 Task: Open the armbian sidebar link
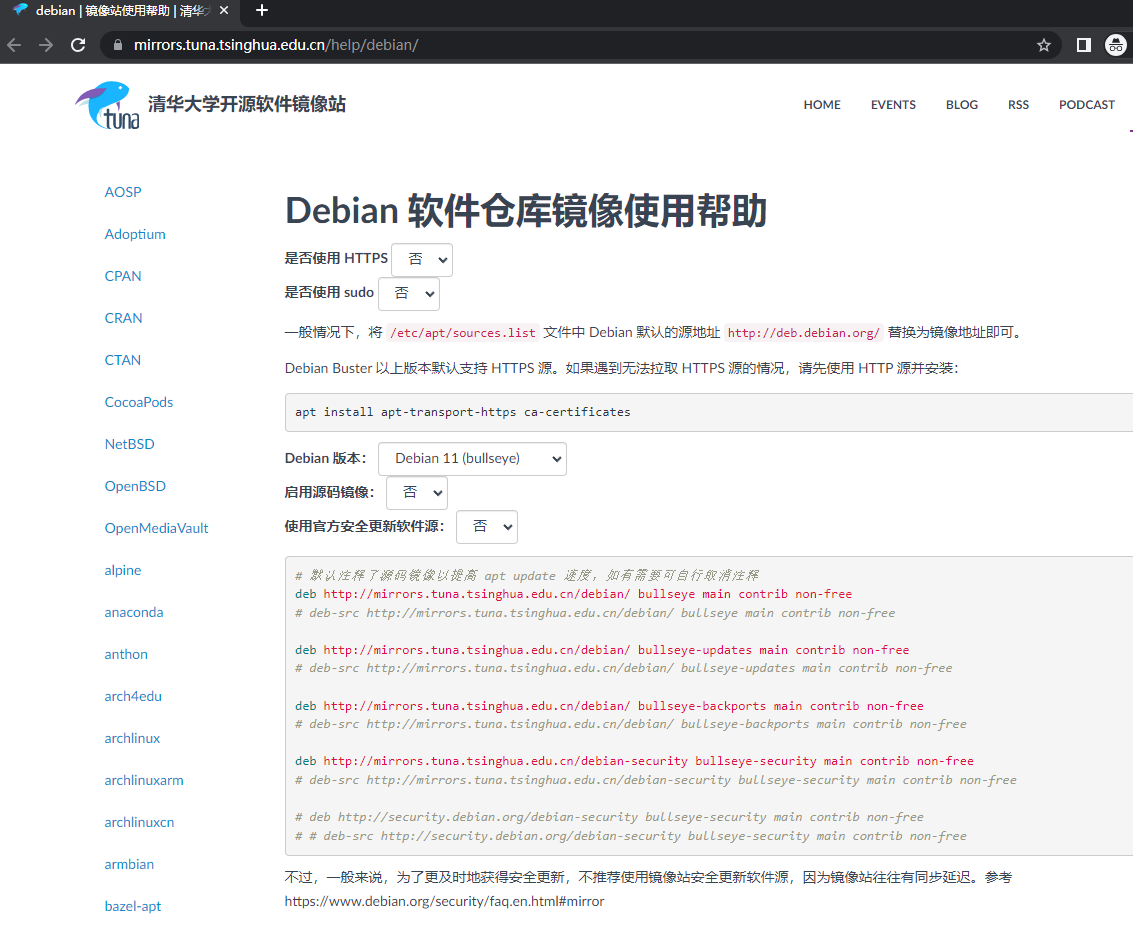(129, 864)
